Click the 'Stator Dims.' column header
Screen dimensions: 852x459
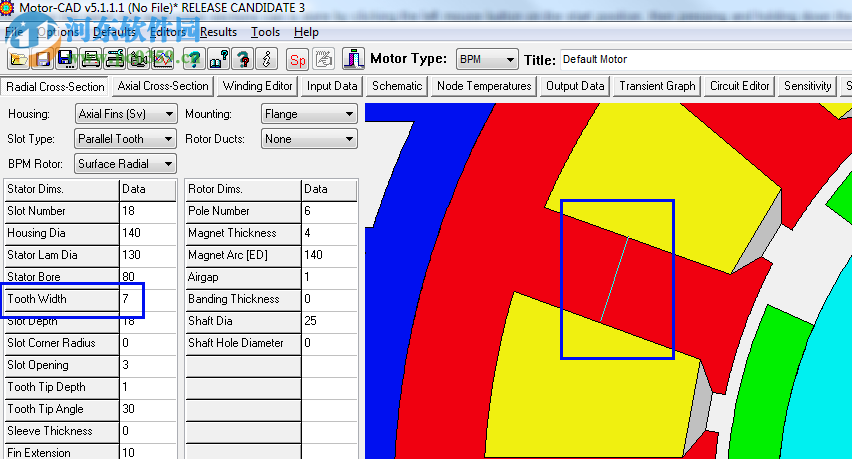[61, 189]
